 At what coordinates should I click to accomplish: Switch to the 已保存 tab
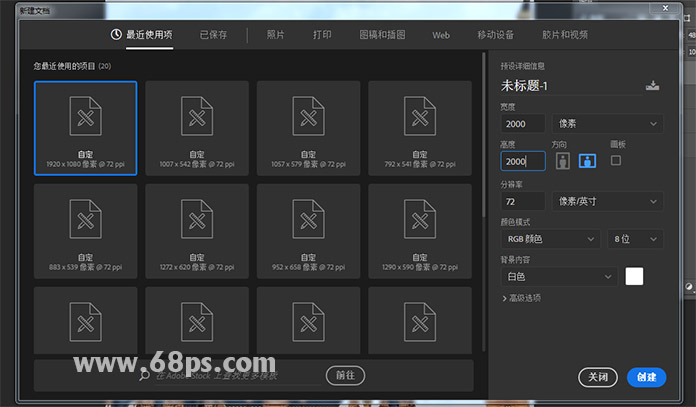pyautogui.click(x=213, y=34)
